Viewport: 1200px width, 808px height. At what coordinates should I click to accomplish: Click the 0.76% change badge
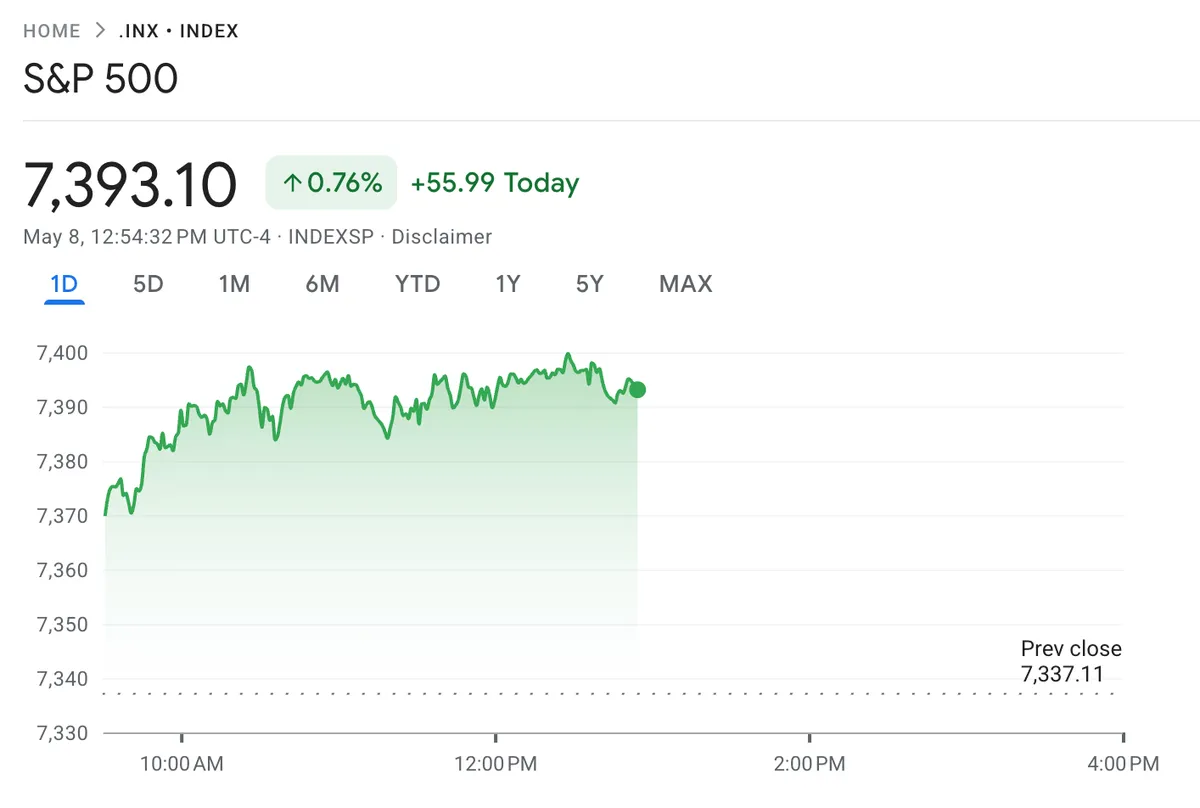click(331, 183)
